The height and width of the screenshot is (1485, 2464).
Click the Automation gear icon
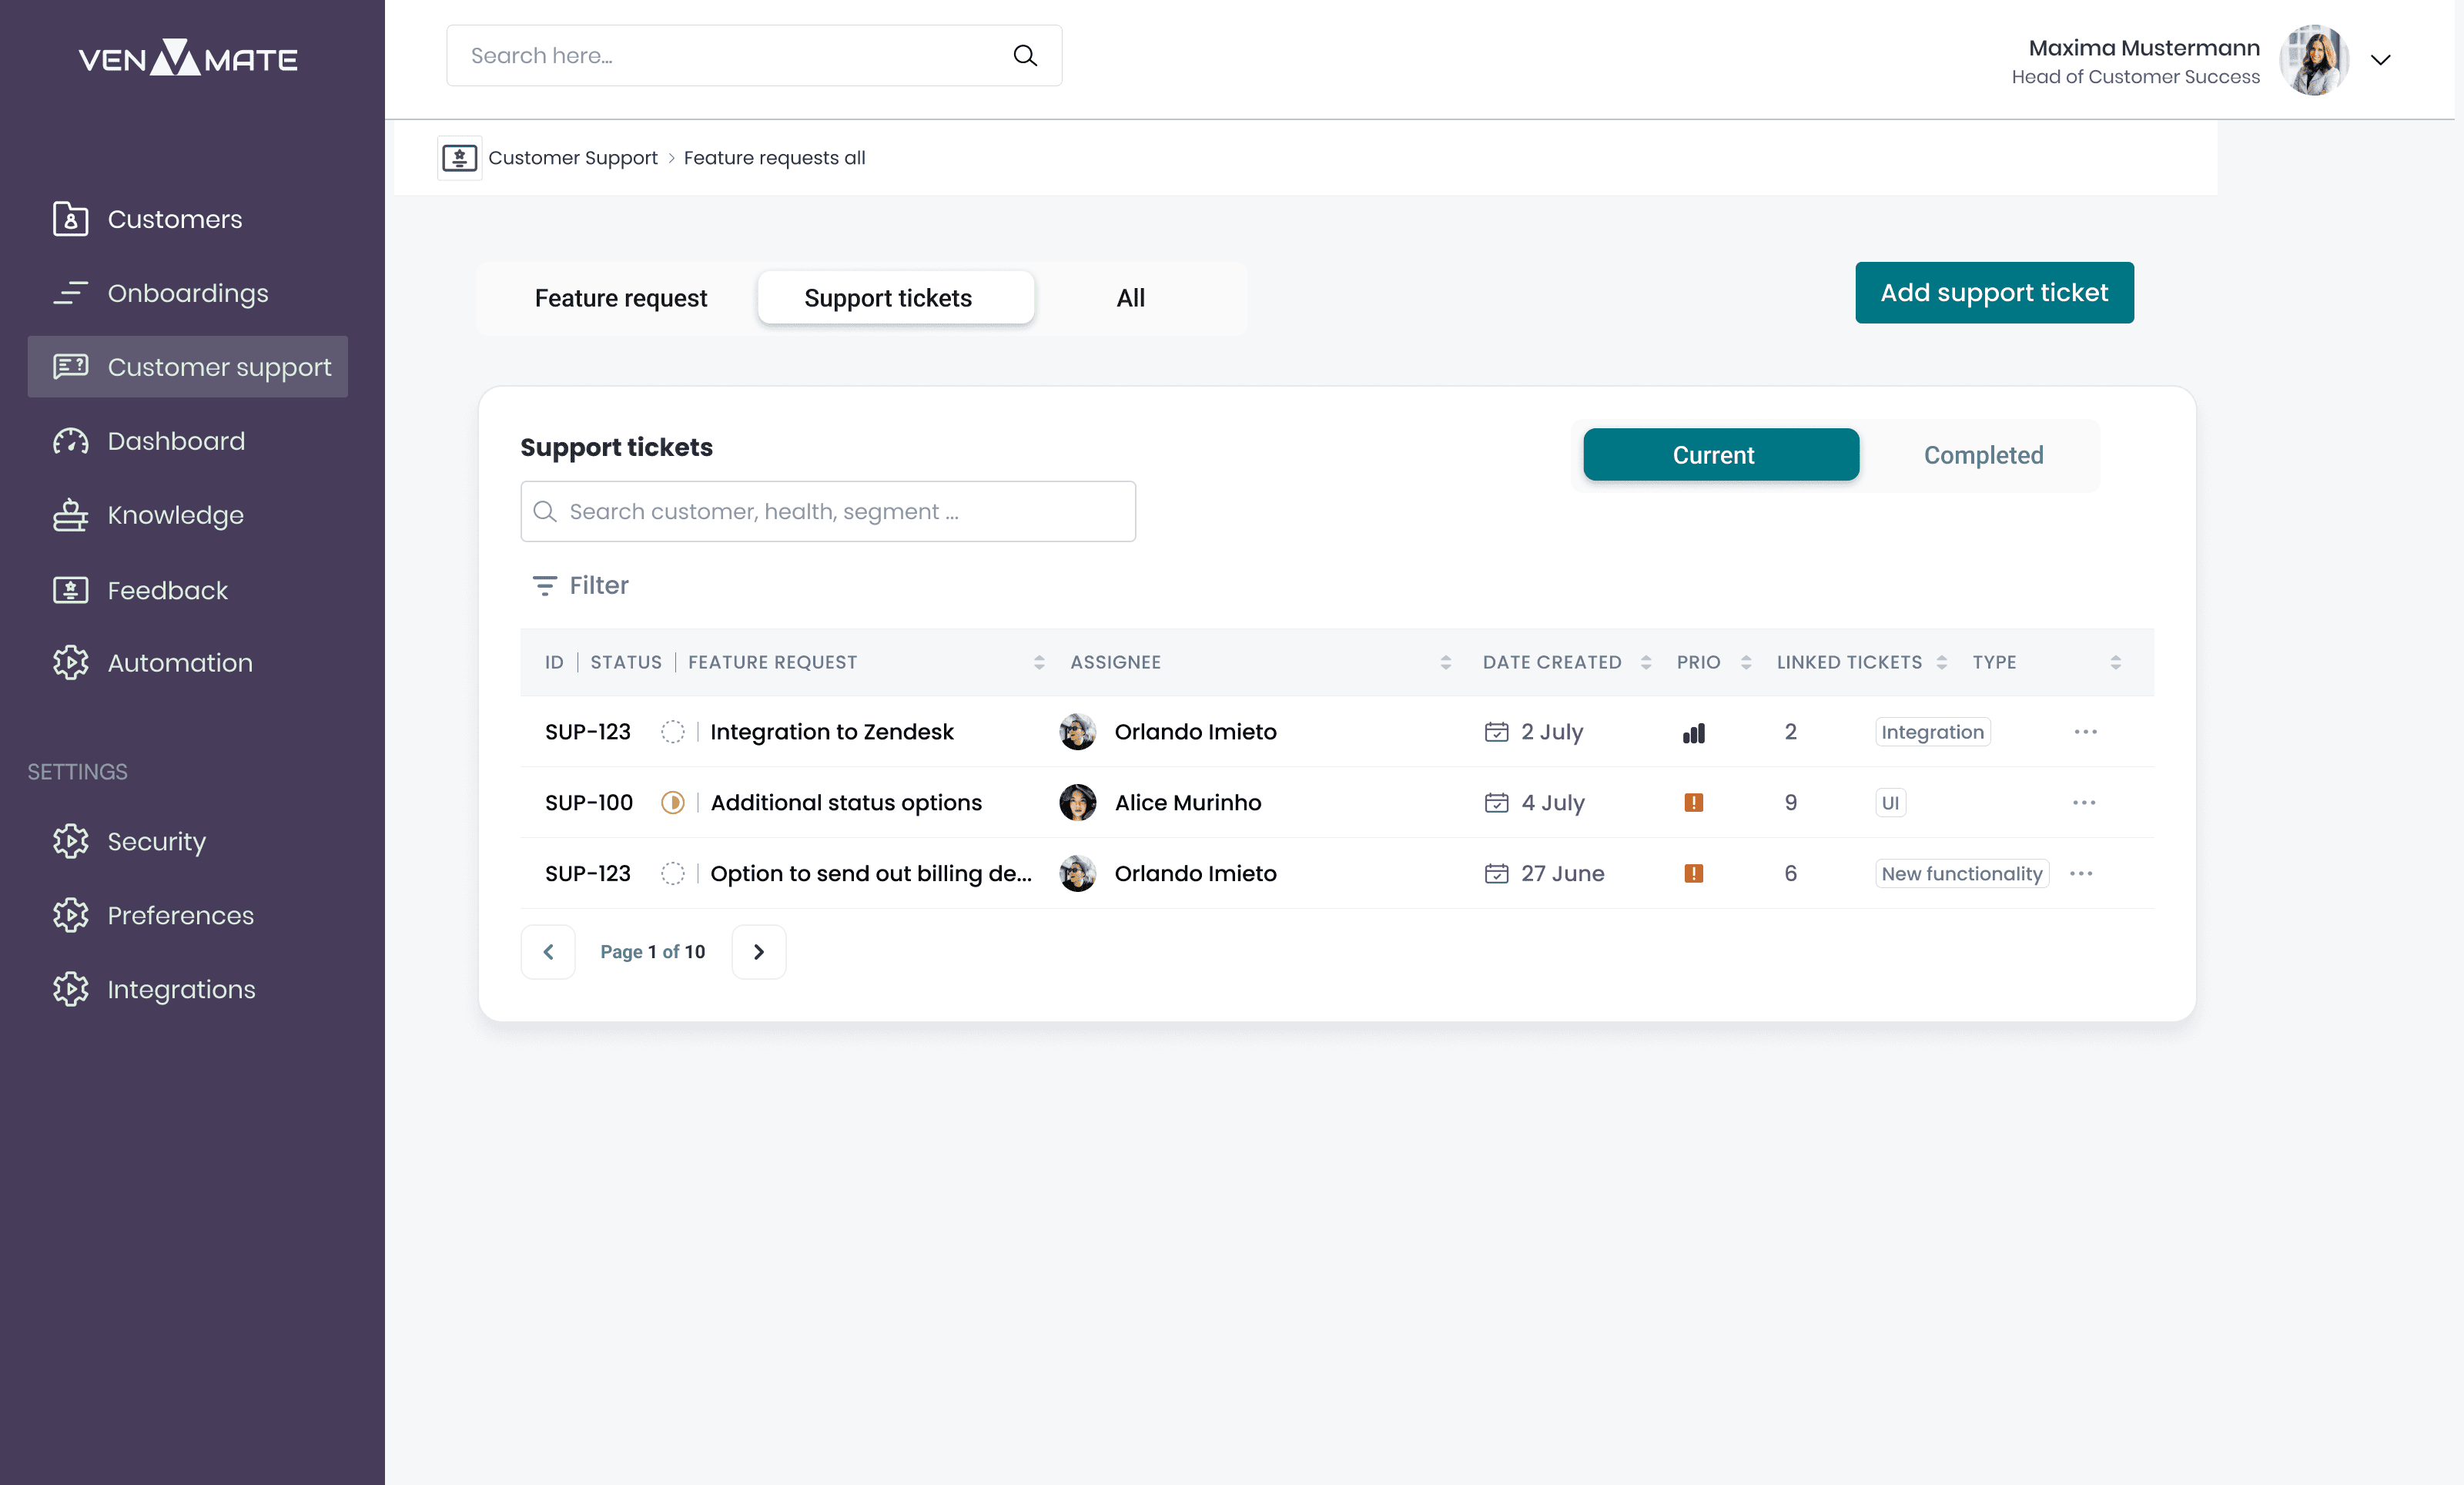pos(69,662)
